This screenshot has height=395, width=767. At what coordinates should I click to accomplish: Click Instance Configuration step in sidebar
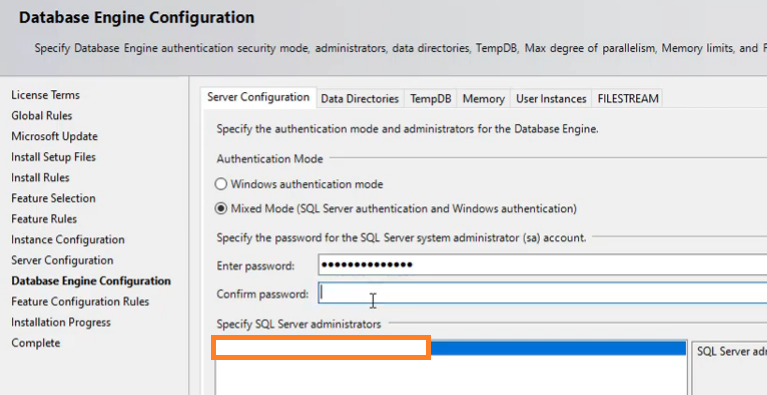pyautogui.click(x=68, y=240)
